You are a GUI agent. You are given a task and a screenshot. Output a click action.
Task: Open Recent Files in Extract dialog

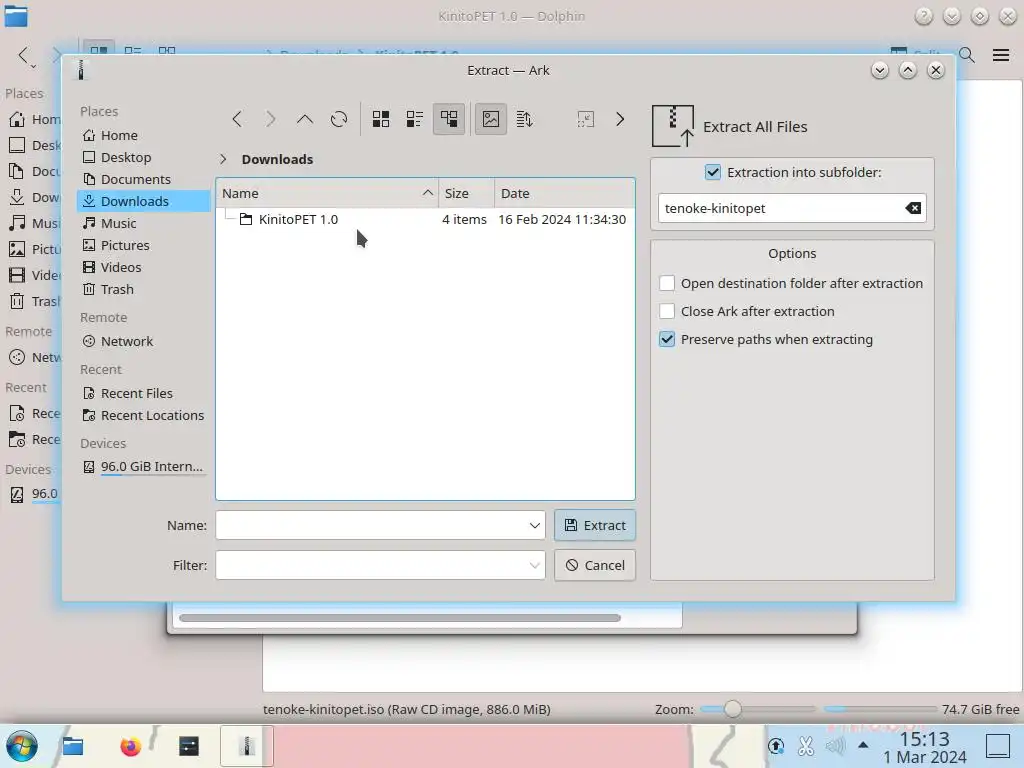point(144,394)
